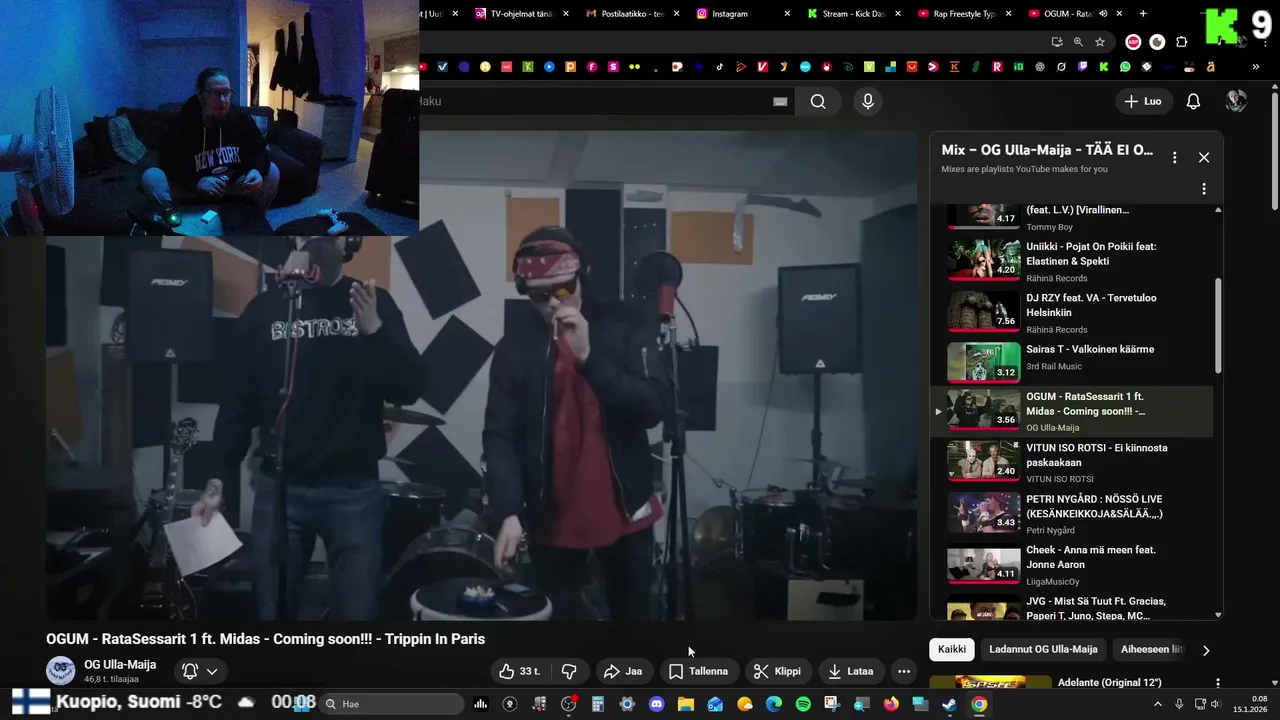
Task: Click the Luo create button
Action: 1143,101
